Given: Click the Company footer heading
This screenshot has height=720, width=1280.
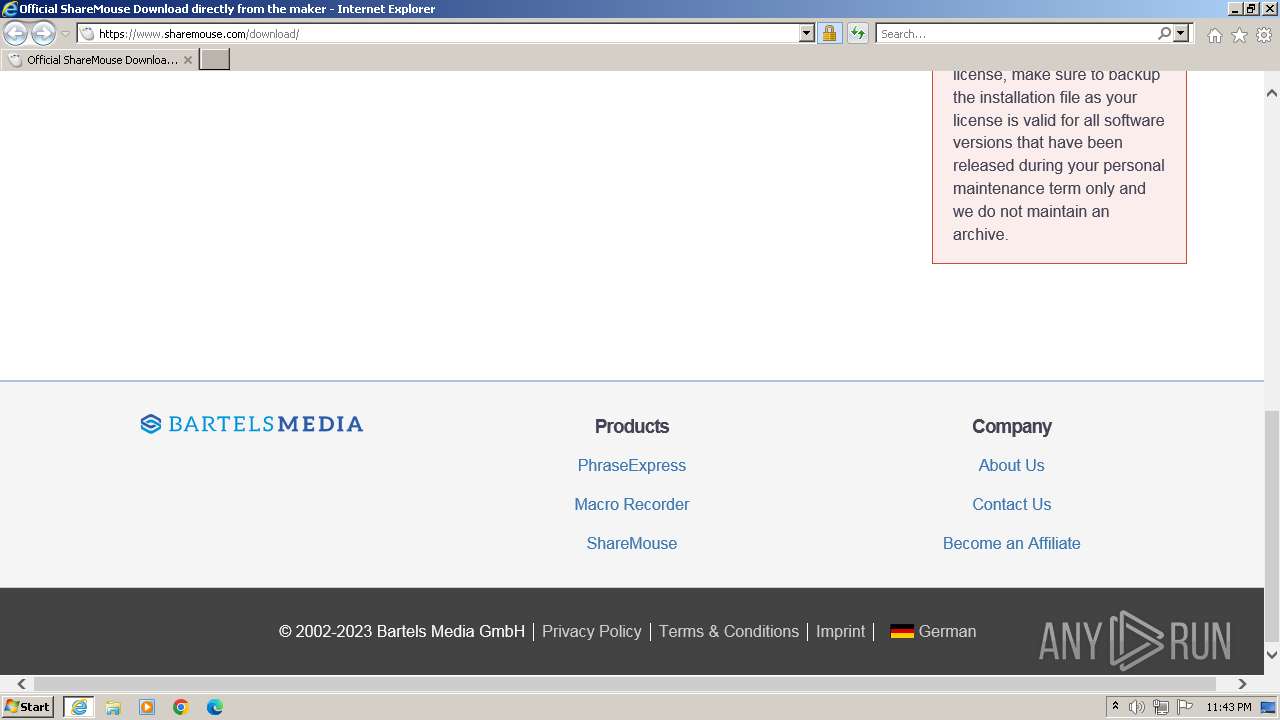Looking at the screenshot, I should [x=1011, y=426].
